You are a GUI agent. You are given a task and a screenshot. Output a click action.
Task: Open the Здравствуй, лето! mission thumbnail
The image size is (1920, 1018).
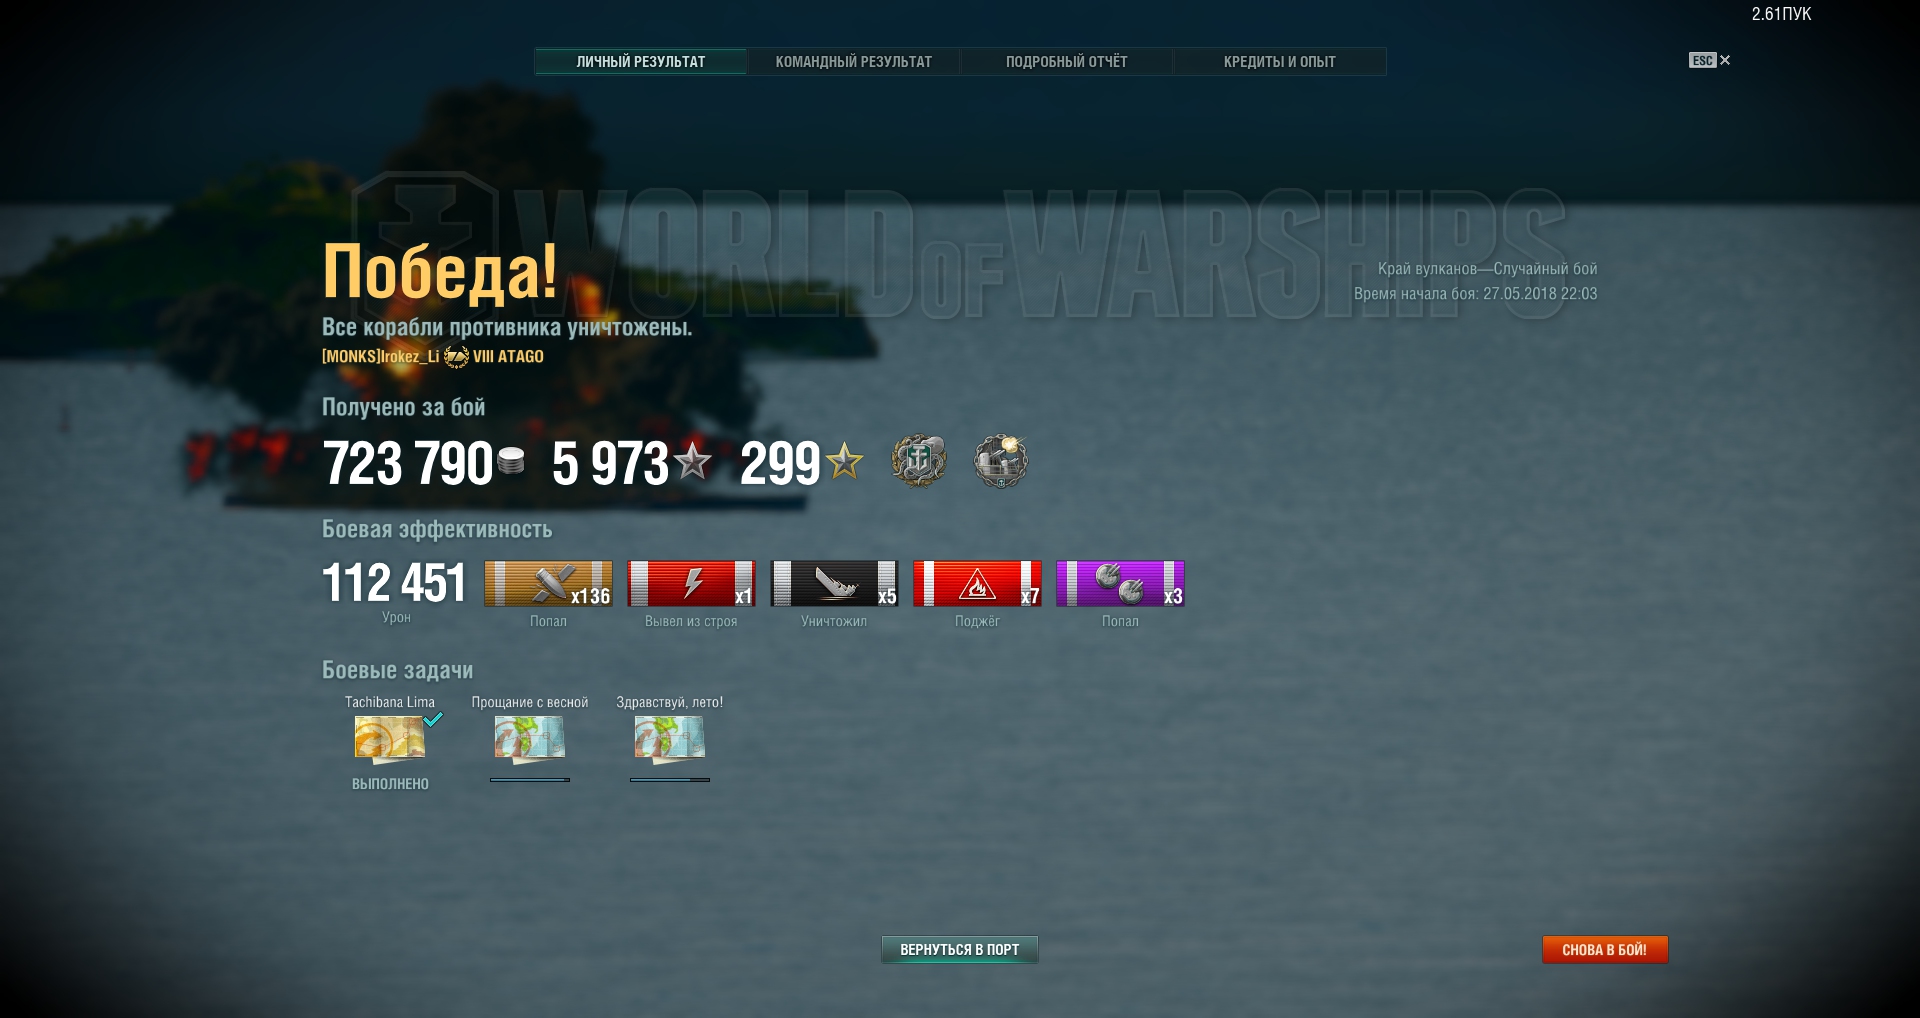(670, 739)
